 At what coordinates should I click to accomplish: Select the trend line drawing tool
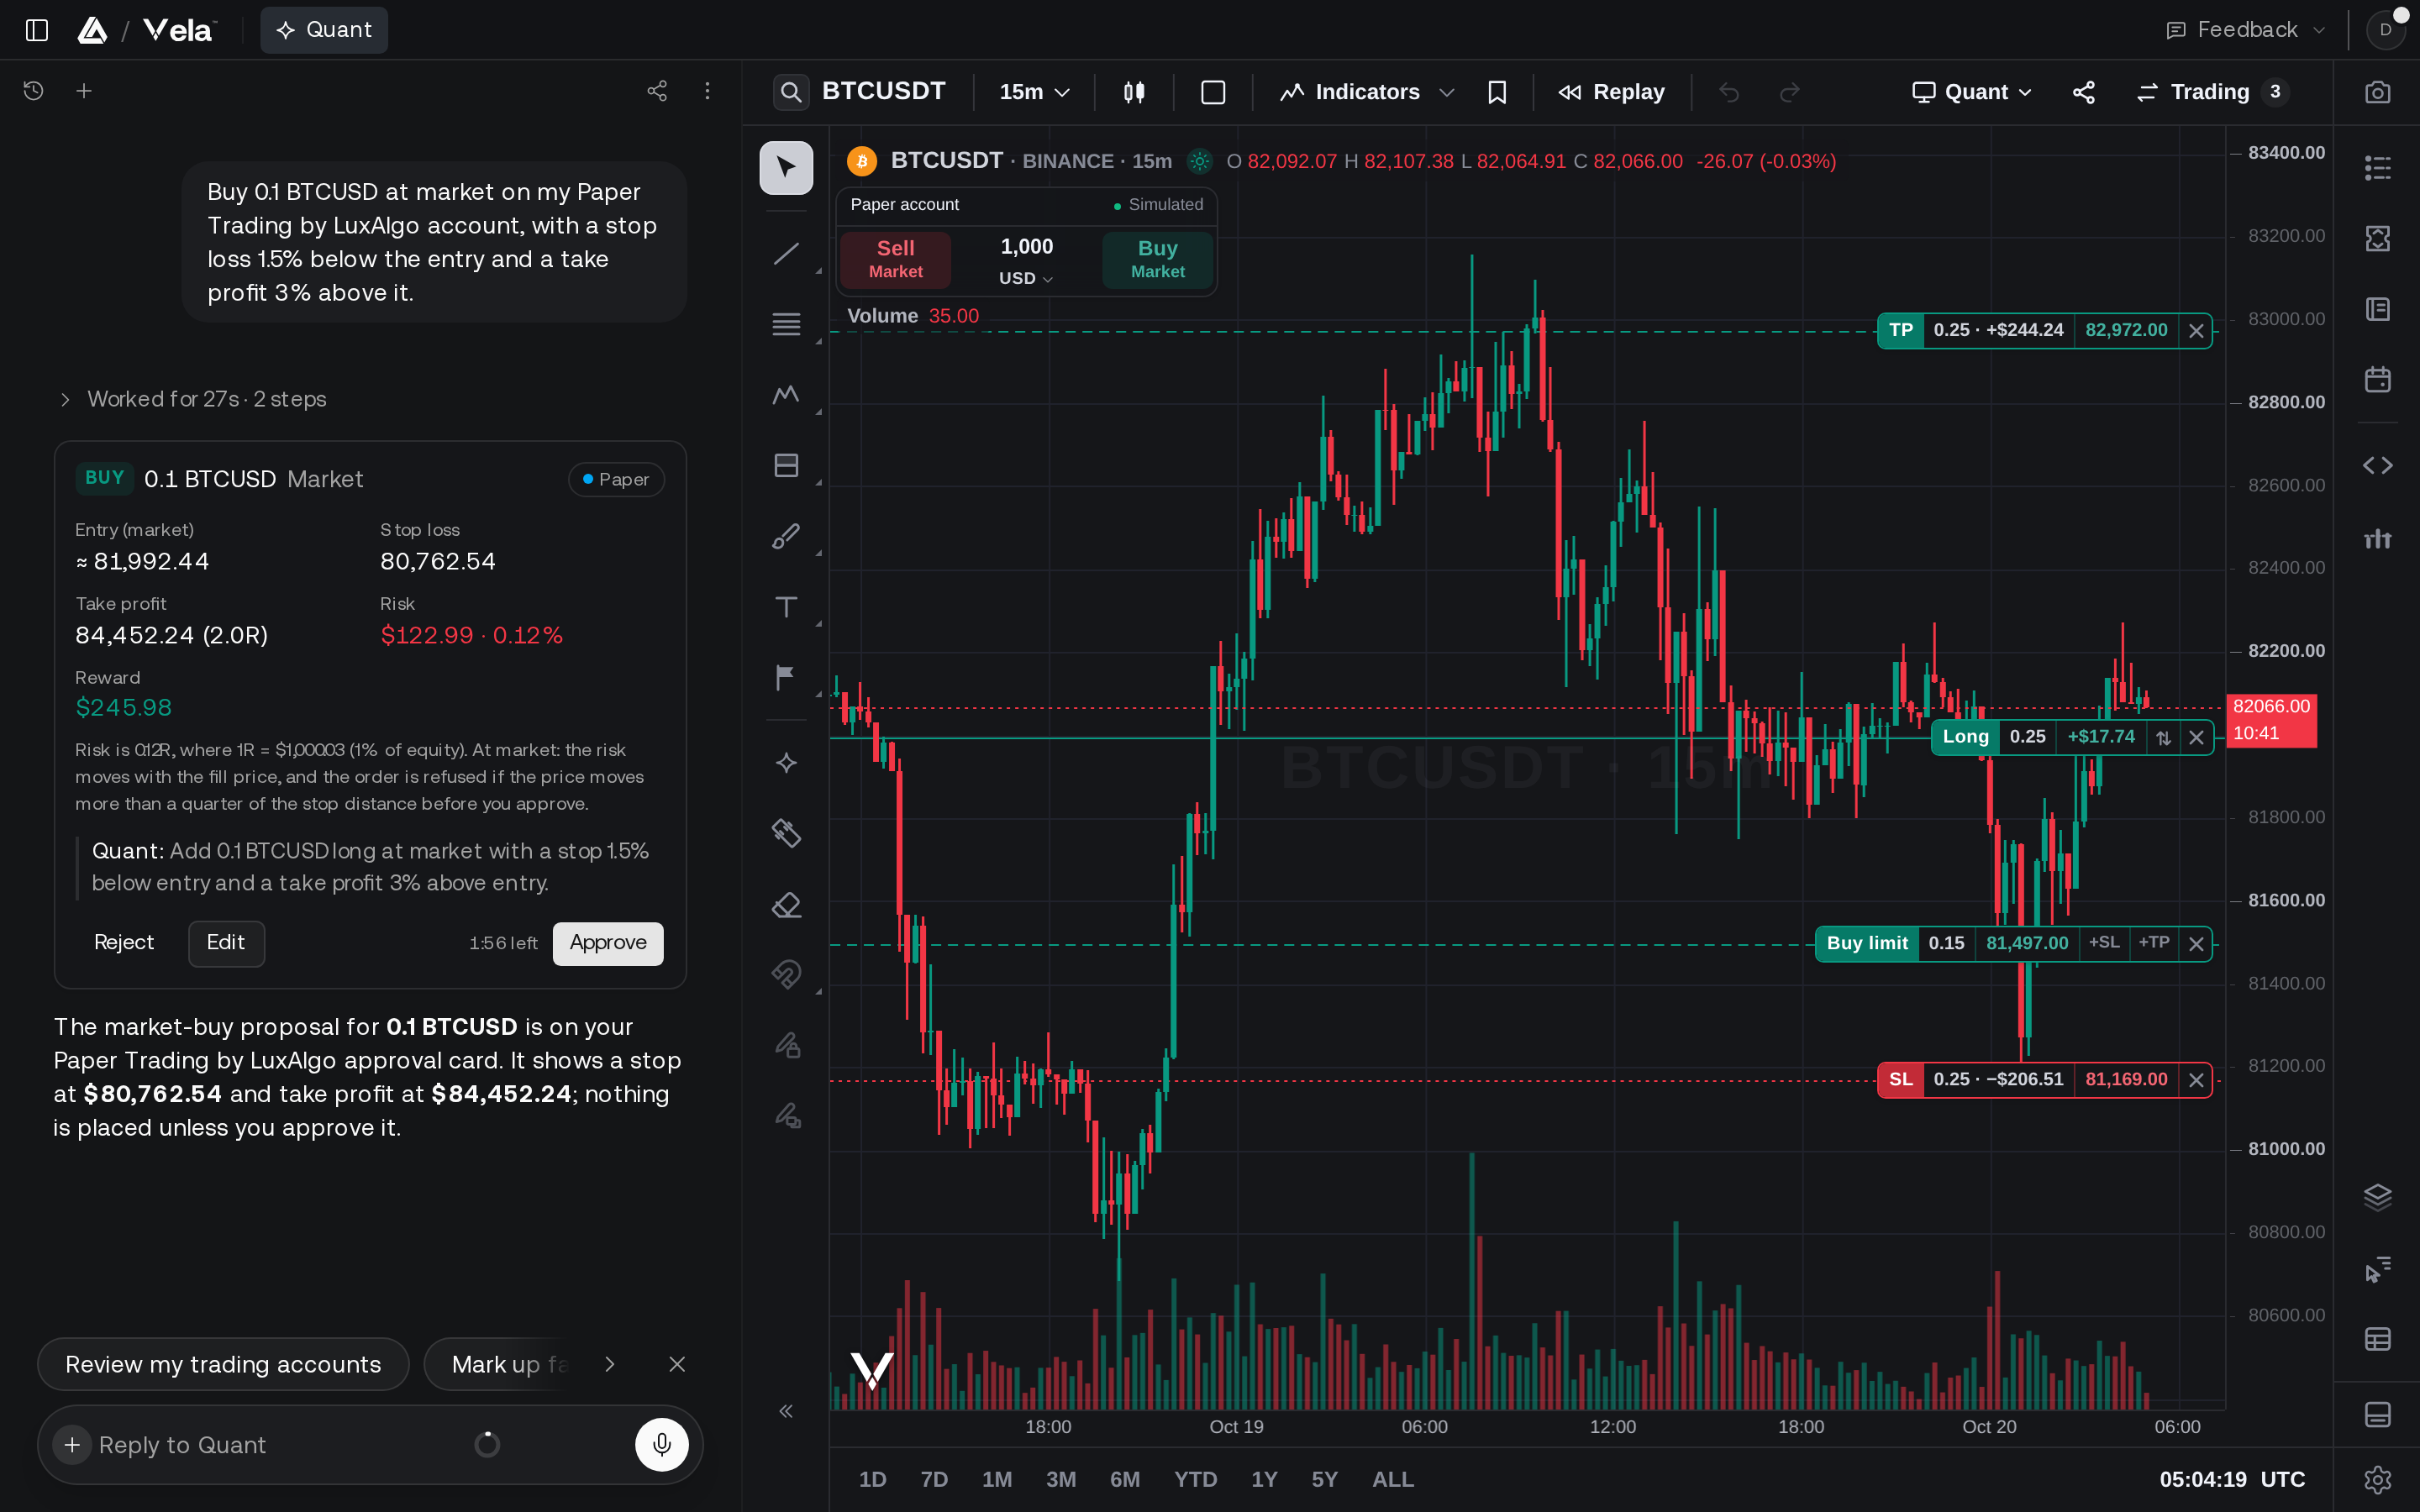coord(786,253)
